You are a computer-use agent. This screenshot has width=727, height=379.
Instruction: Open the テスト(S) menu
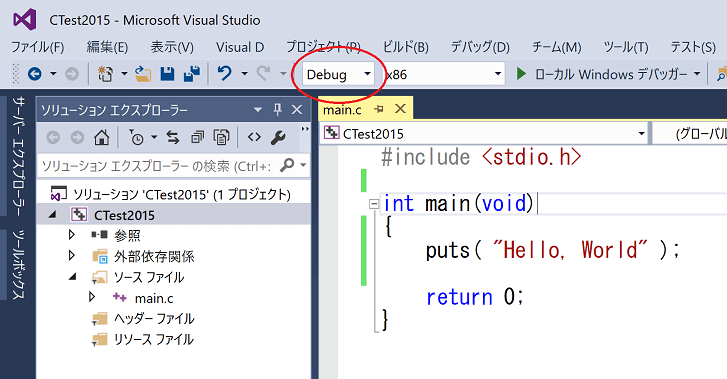[693, 47]
